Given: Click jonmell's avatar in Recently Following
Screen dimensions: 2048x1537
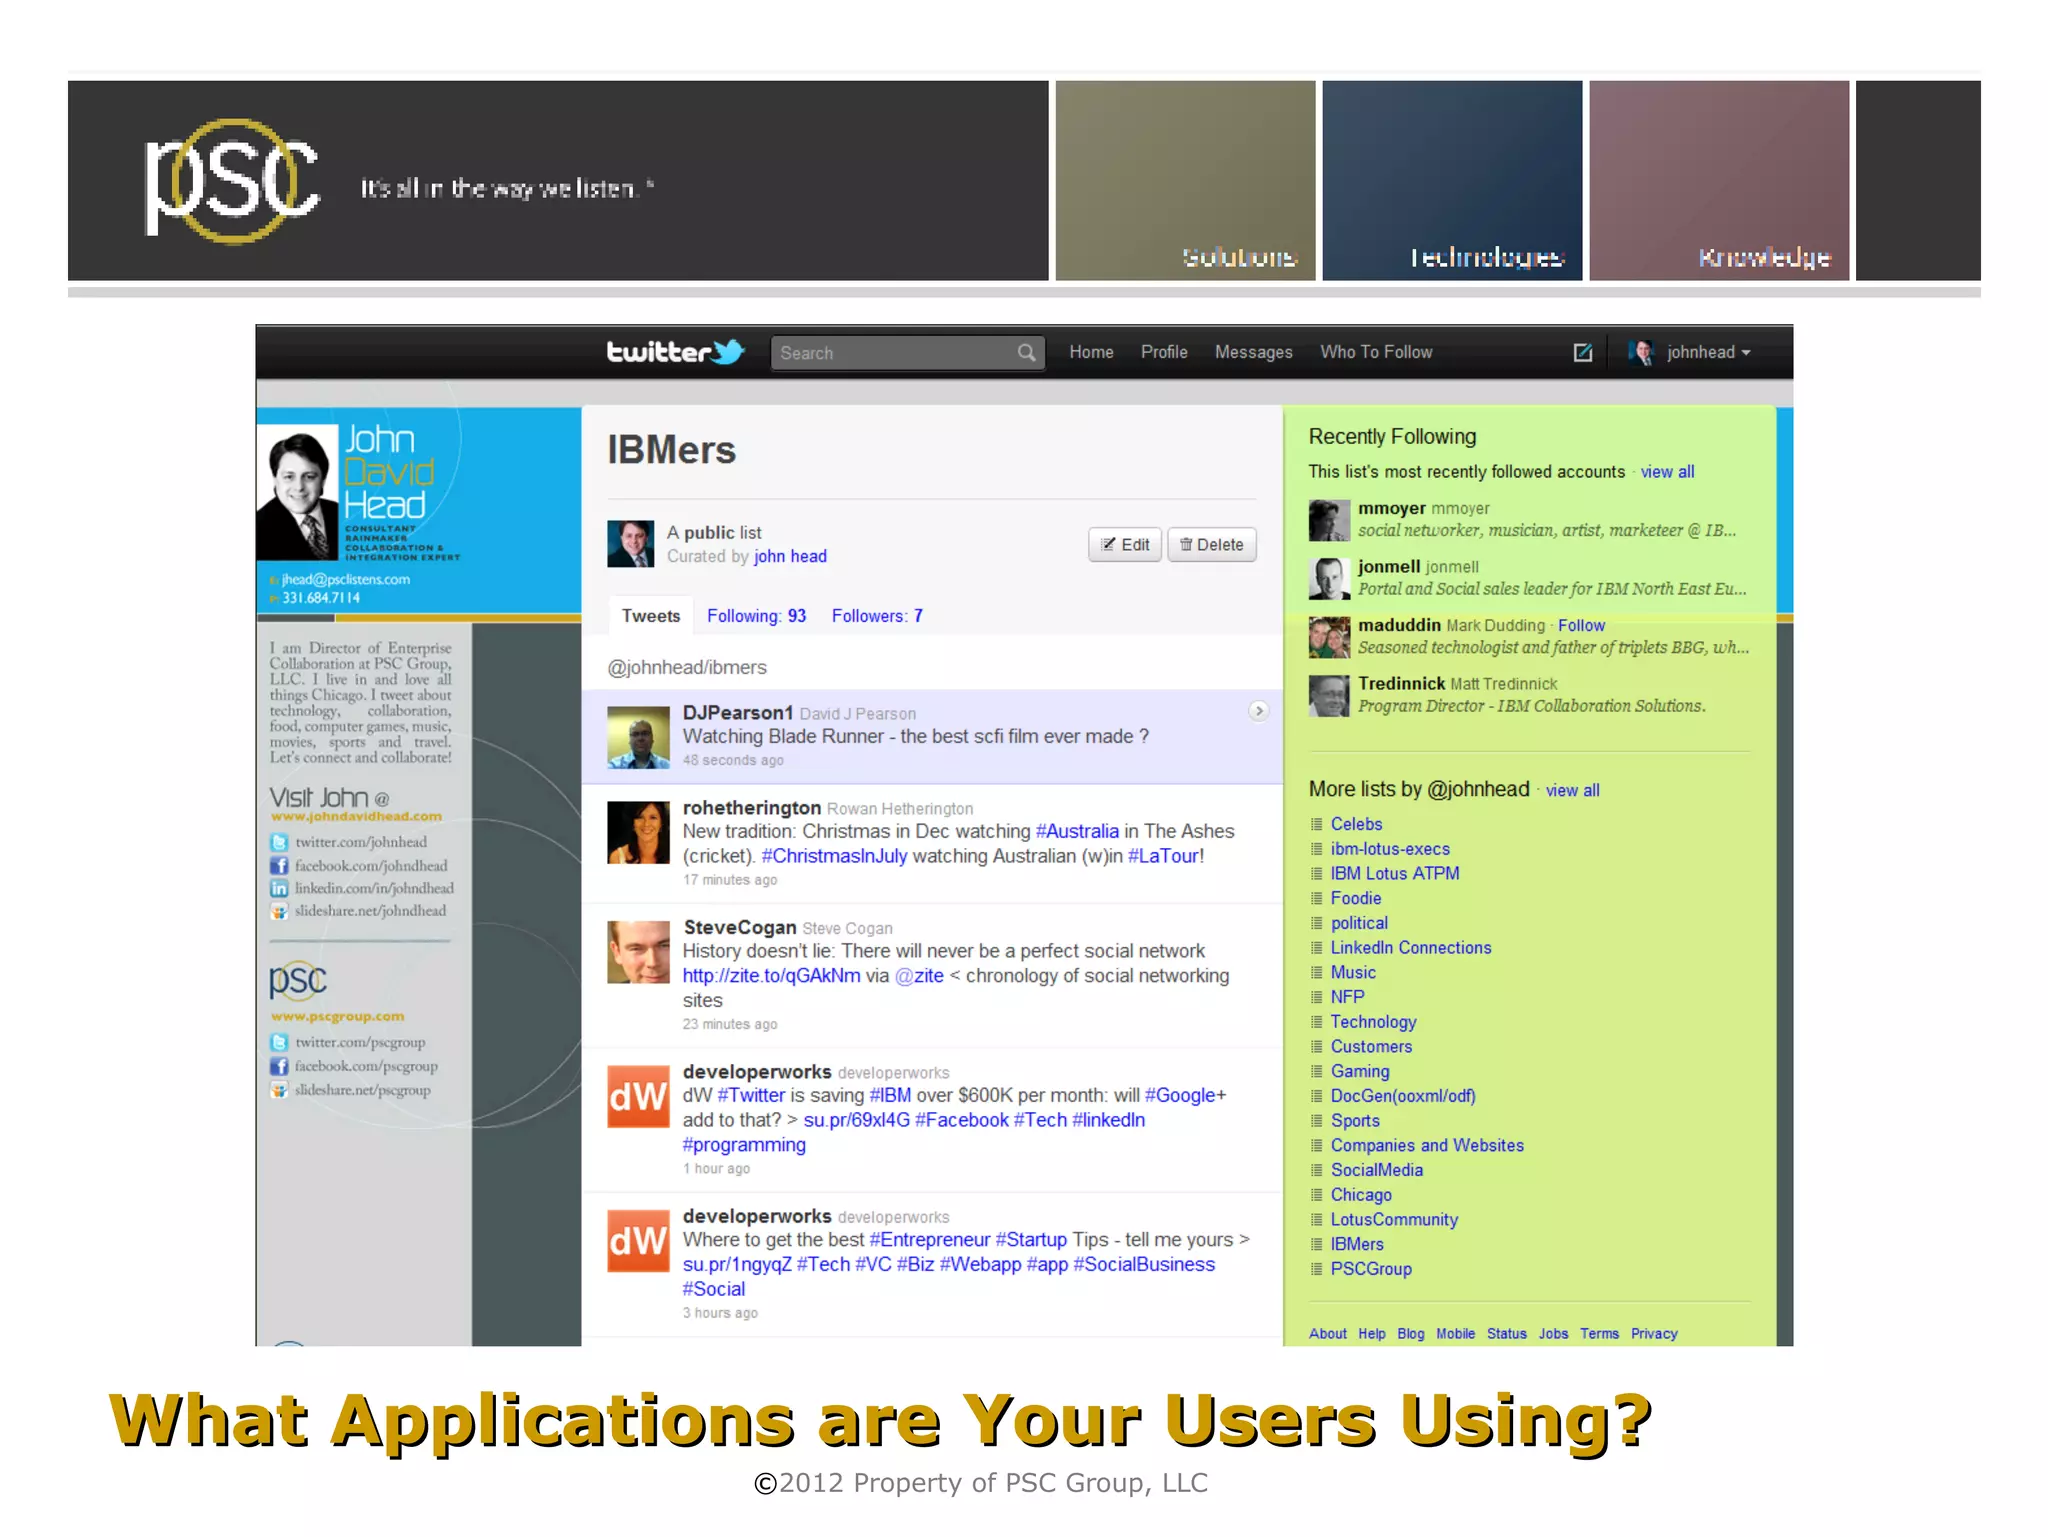Looking at the screenshot, I should 1329,578.
